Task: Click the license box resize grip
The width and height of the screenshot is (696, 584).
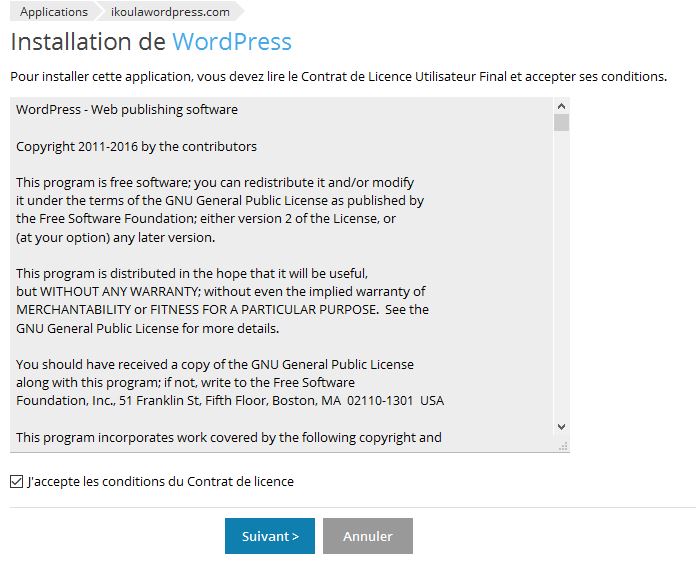Action: click(x=562, y=445)
